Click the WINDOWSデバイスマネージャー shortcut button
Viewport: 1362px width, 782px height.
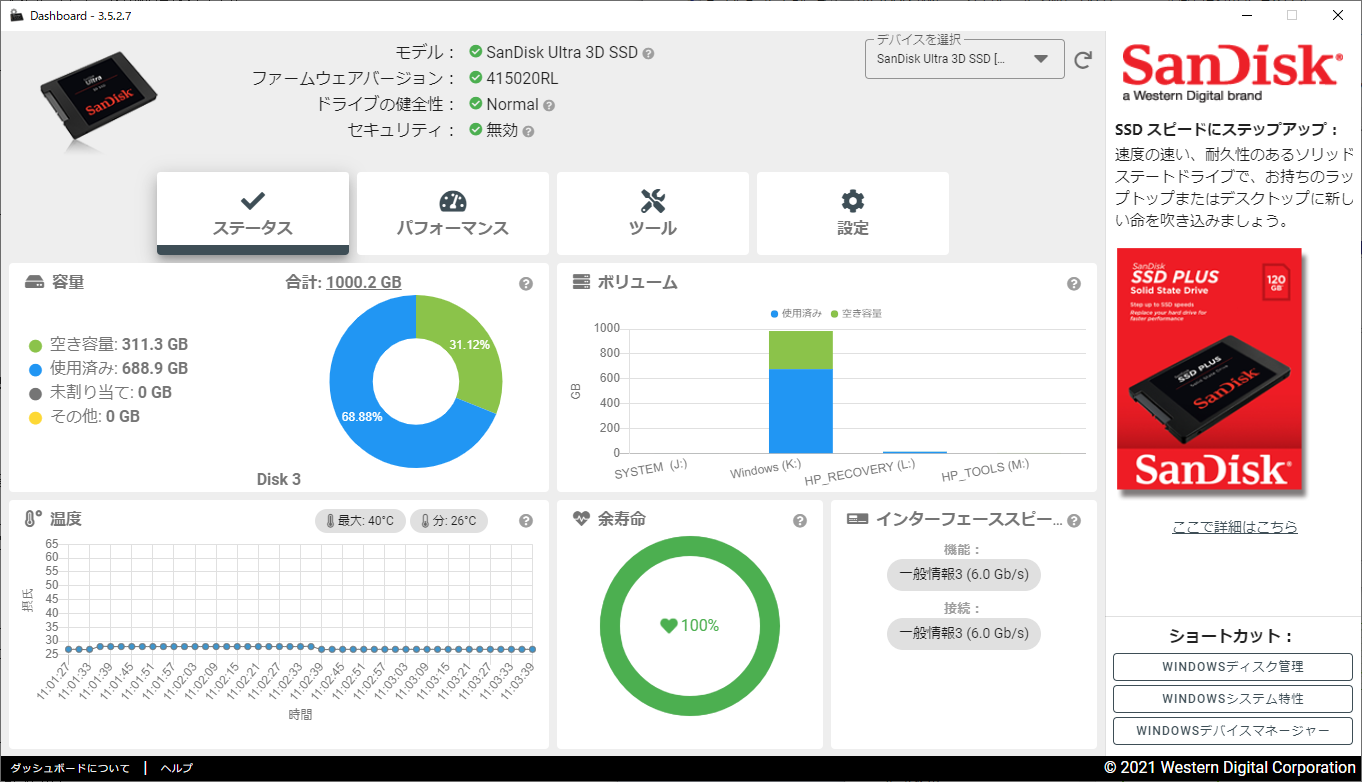tap(1233, 731)
